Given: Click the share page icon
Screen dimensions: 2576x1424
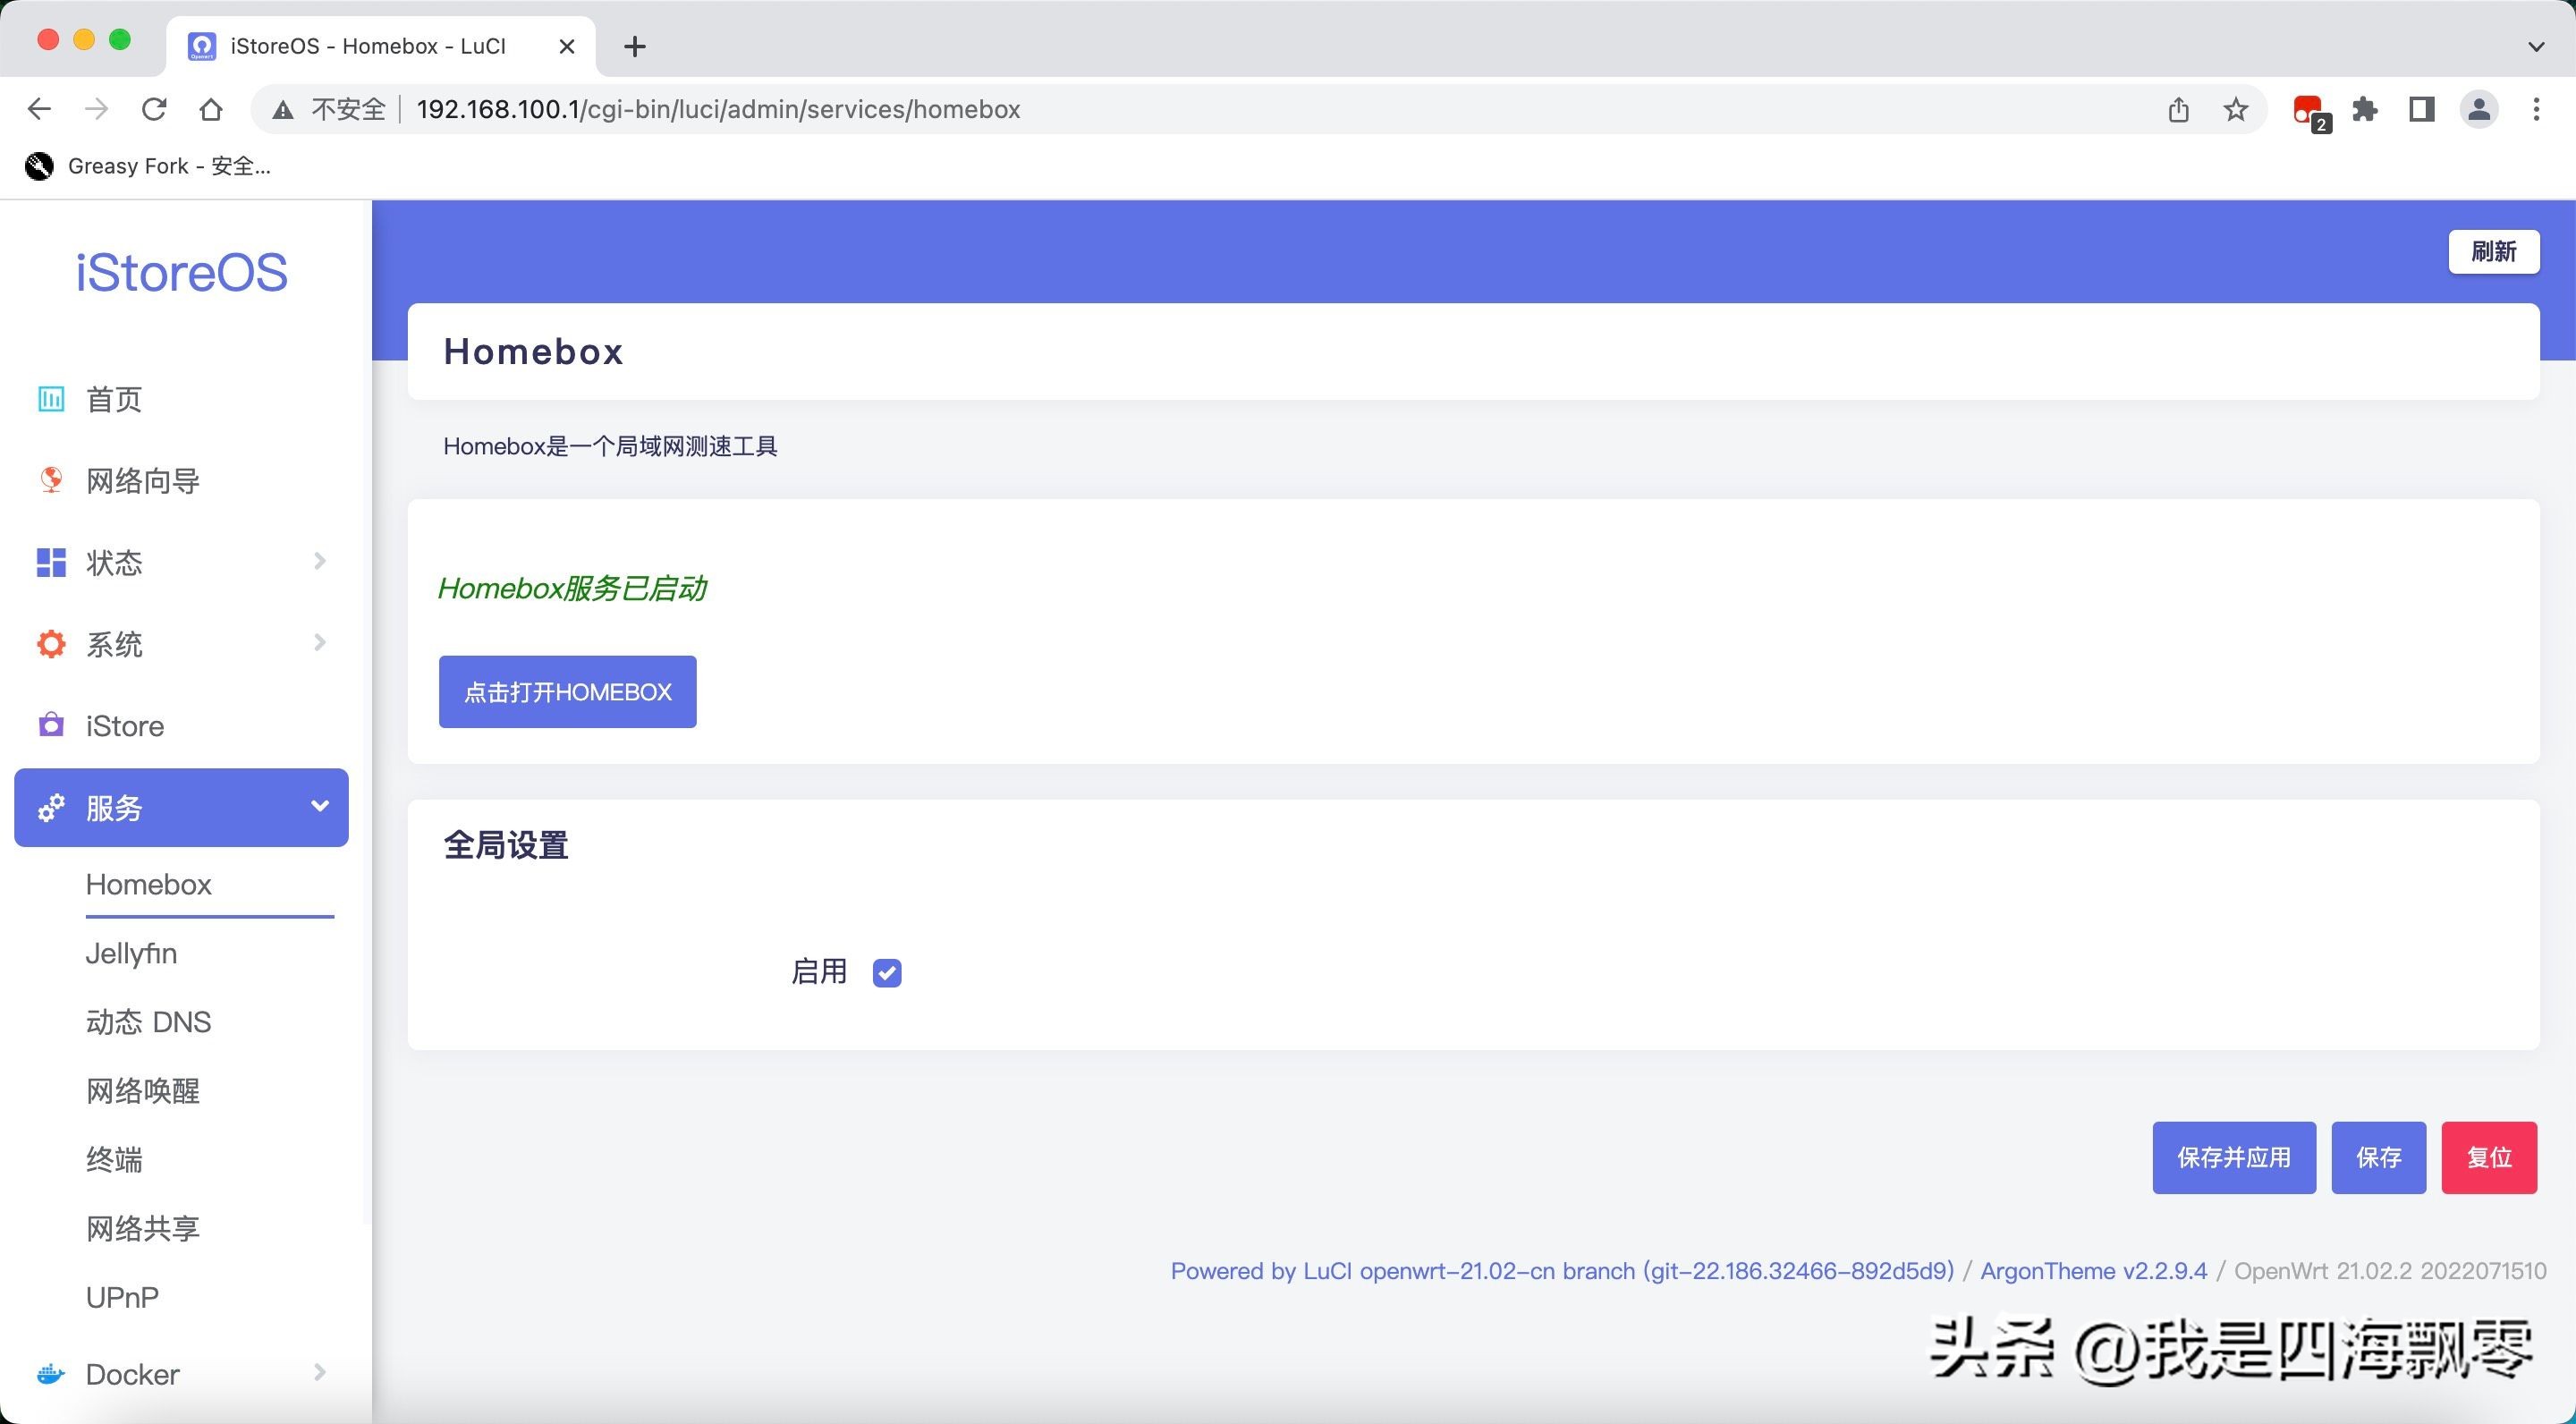Looking at the screenshot, I should (x=2179, y=109).
